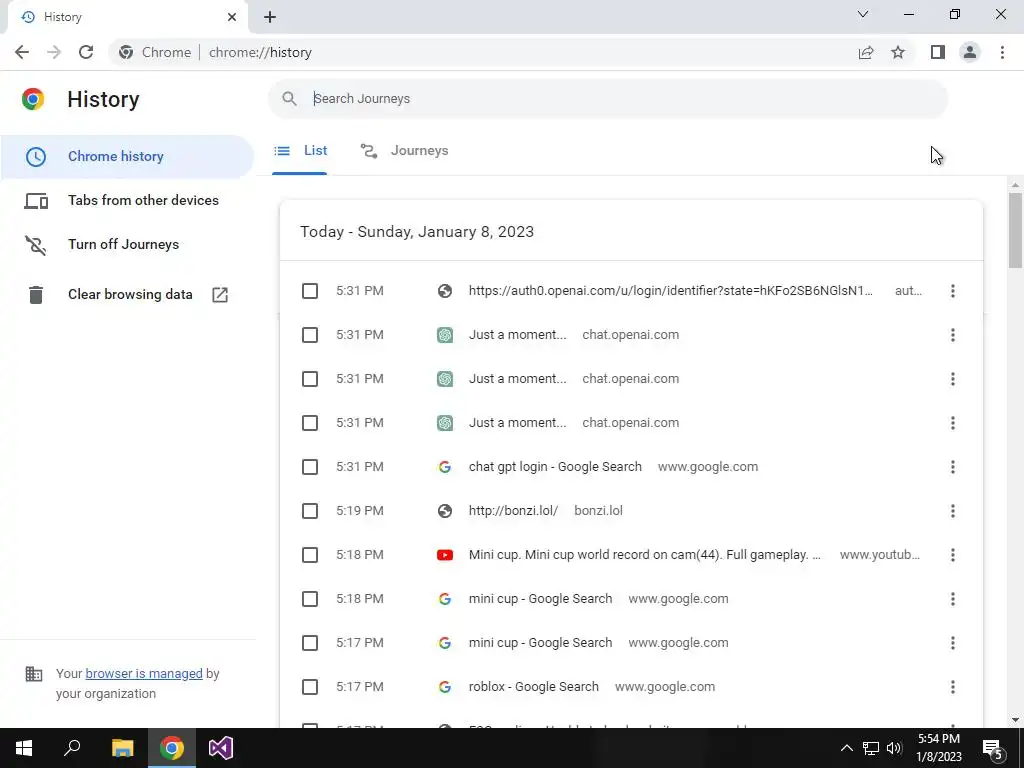The image size is (1024, 768).
Task: Open the profile avatar menu
Action: point(970,52)
